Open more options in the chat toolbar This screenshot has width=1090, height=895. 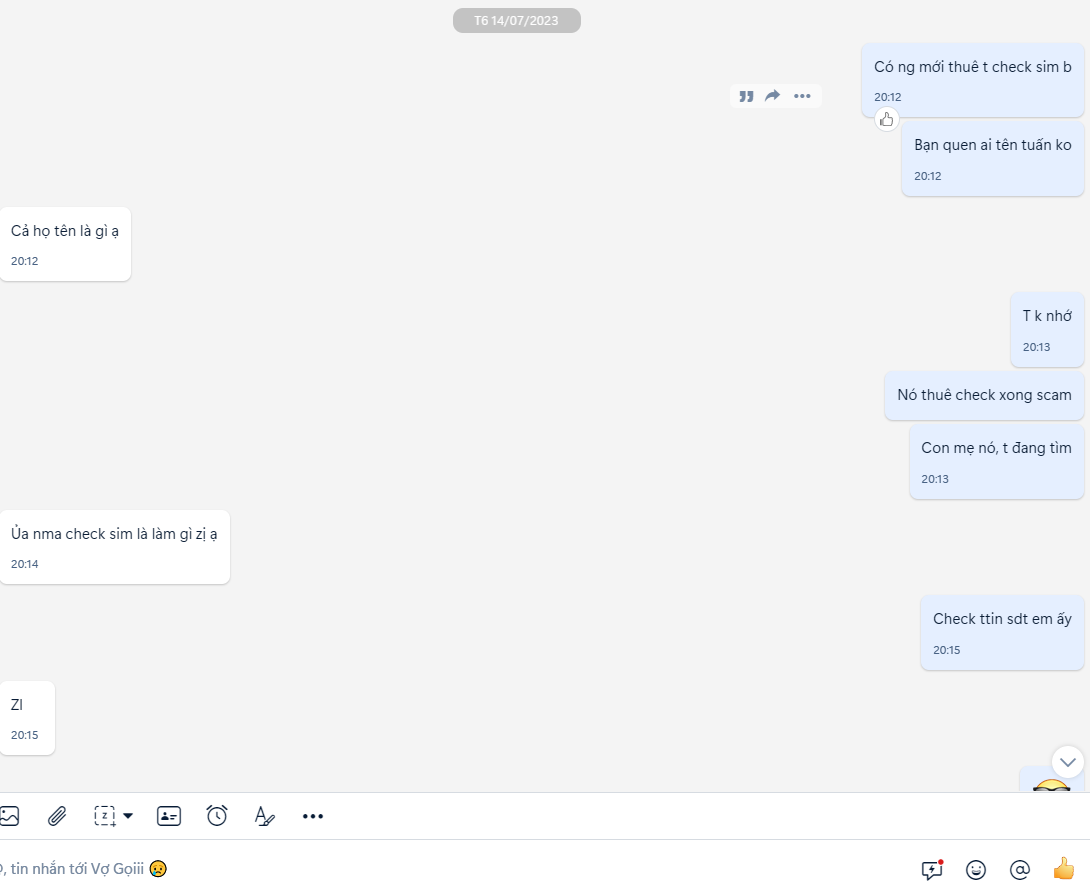pos(313,816)
